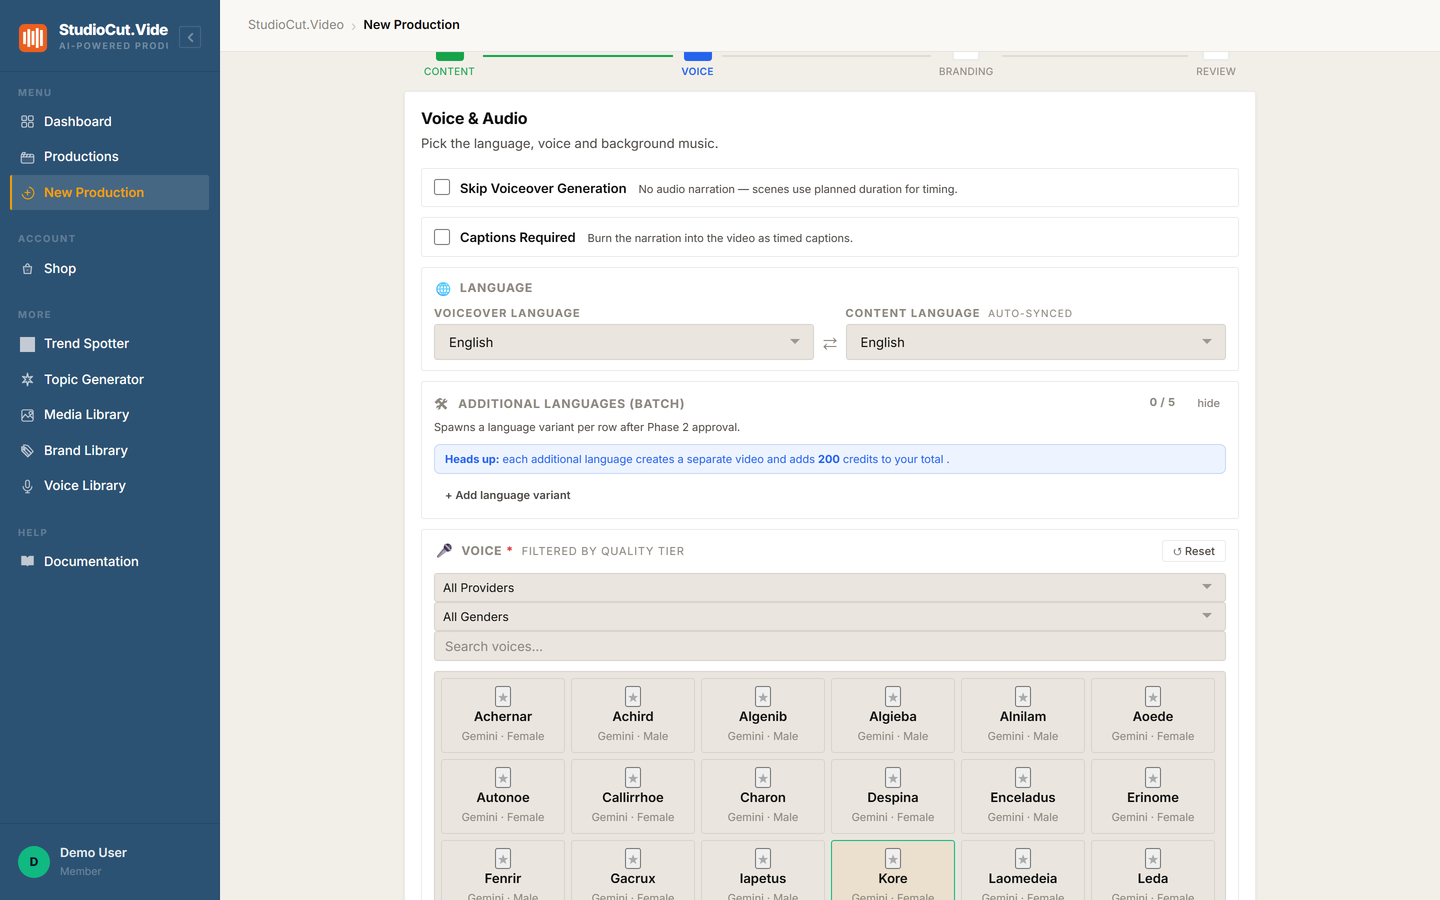Open the Voiceover Language dropdown
Viewport: 1440px width, 900px height.
tap(624, 342)
